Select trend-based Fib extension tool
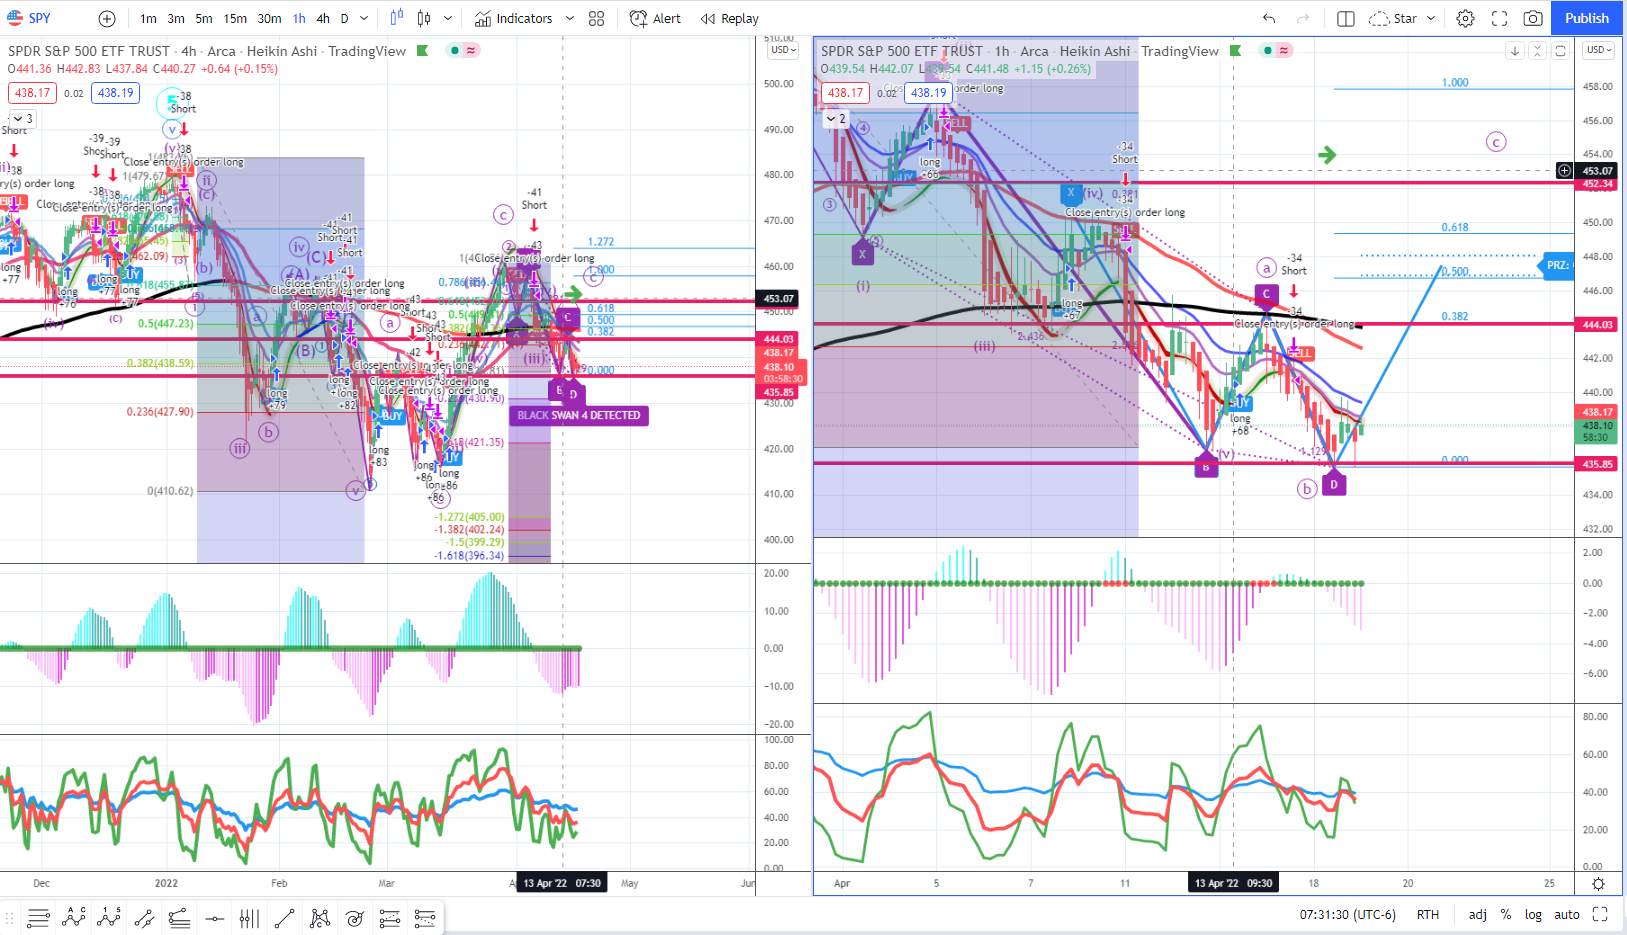This screenshot has height=935, width=1627. (x=390, y=917)
